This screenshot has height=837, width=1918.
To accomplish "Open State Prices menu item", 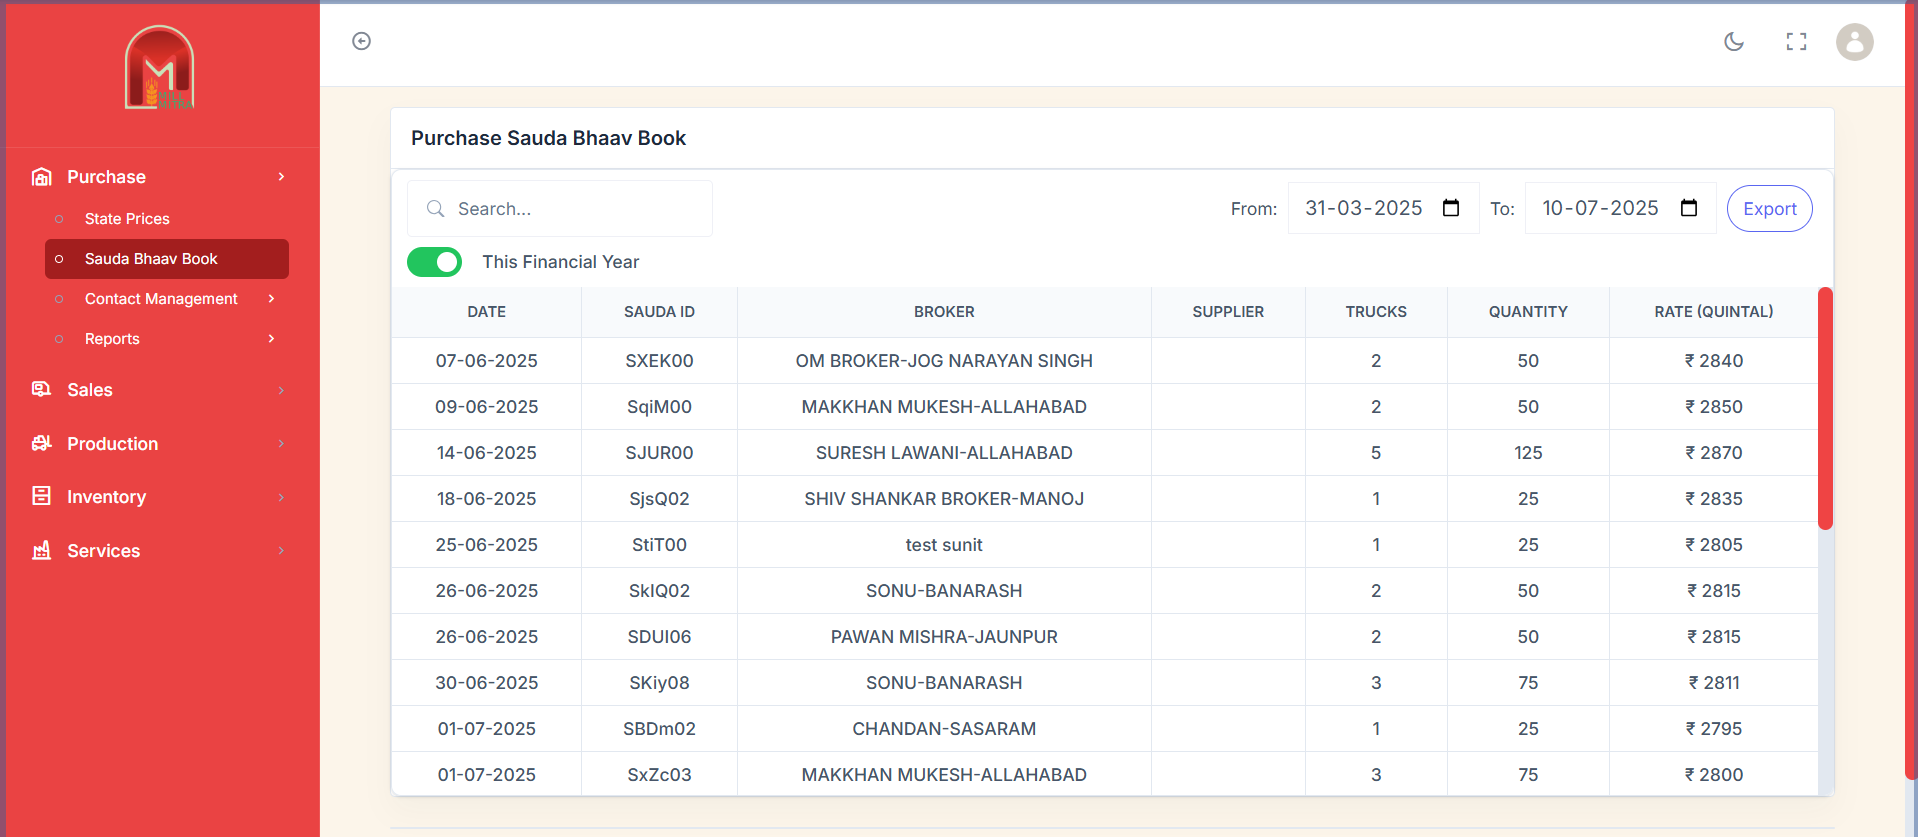I will click(x=127, y=219).
